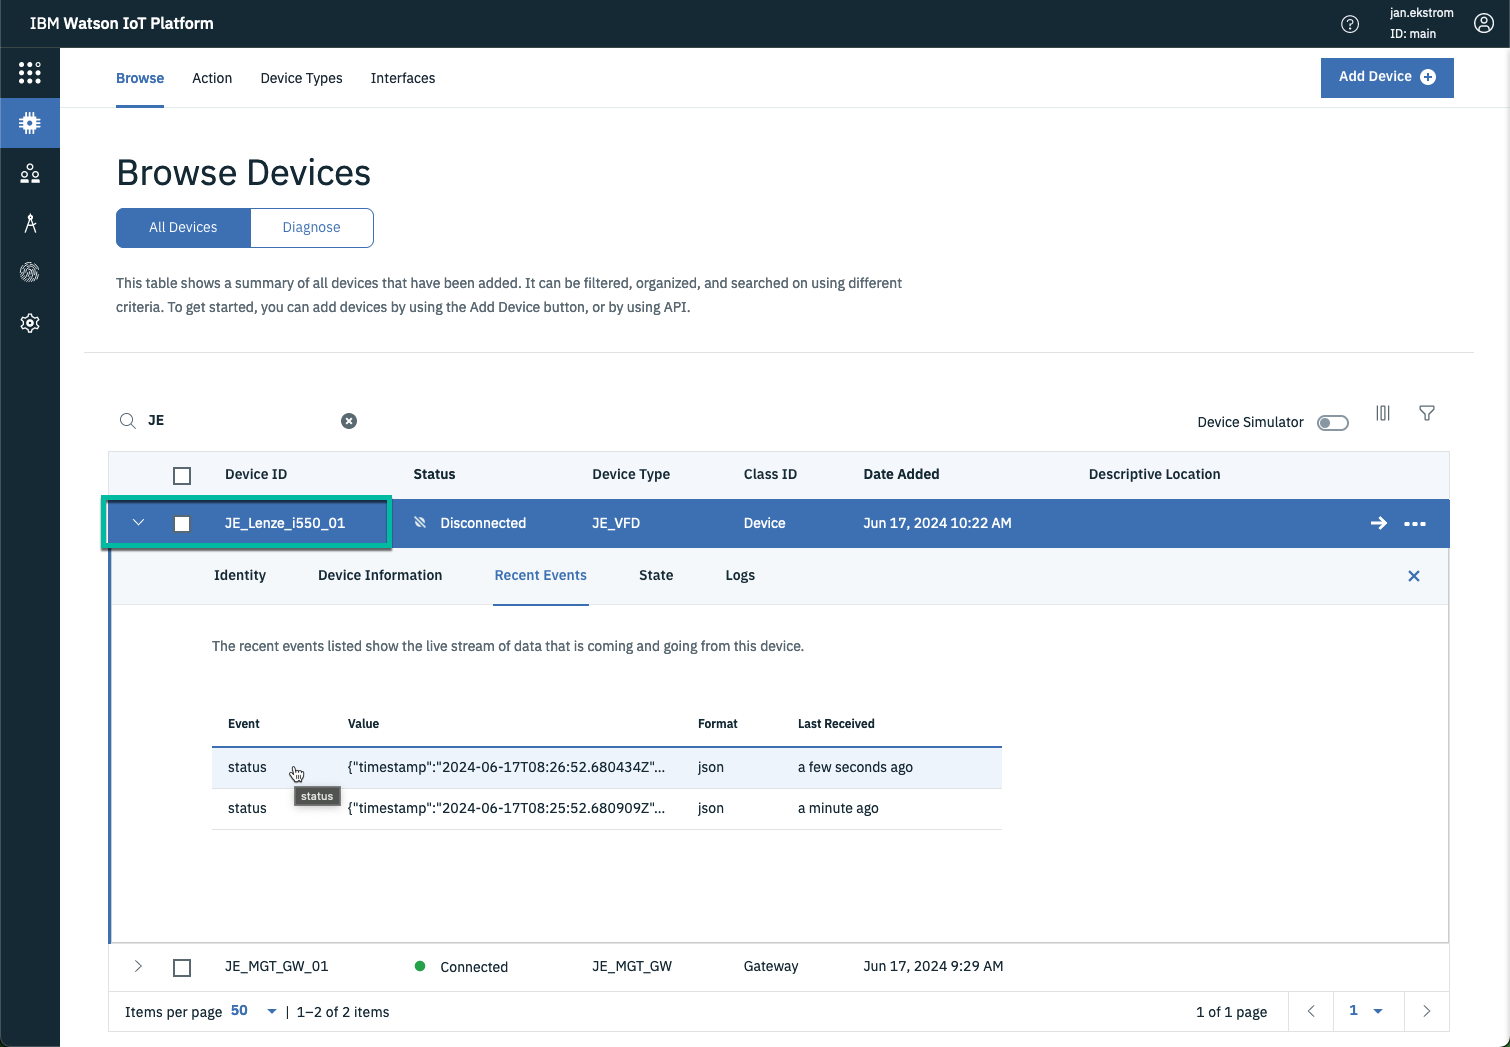Screen dimensions: 1510x1047
Task: Open the Device Information tab
Action: (x=380, y=575)
